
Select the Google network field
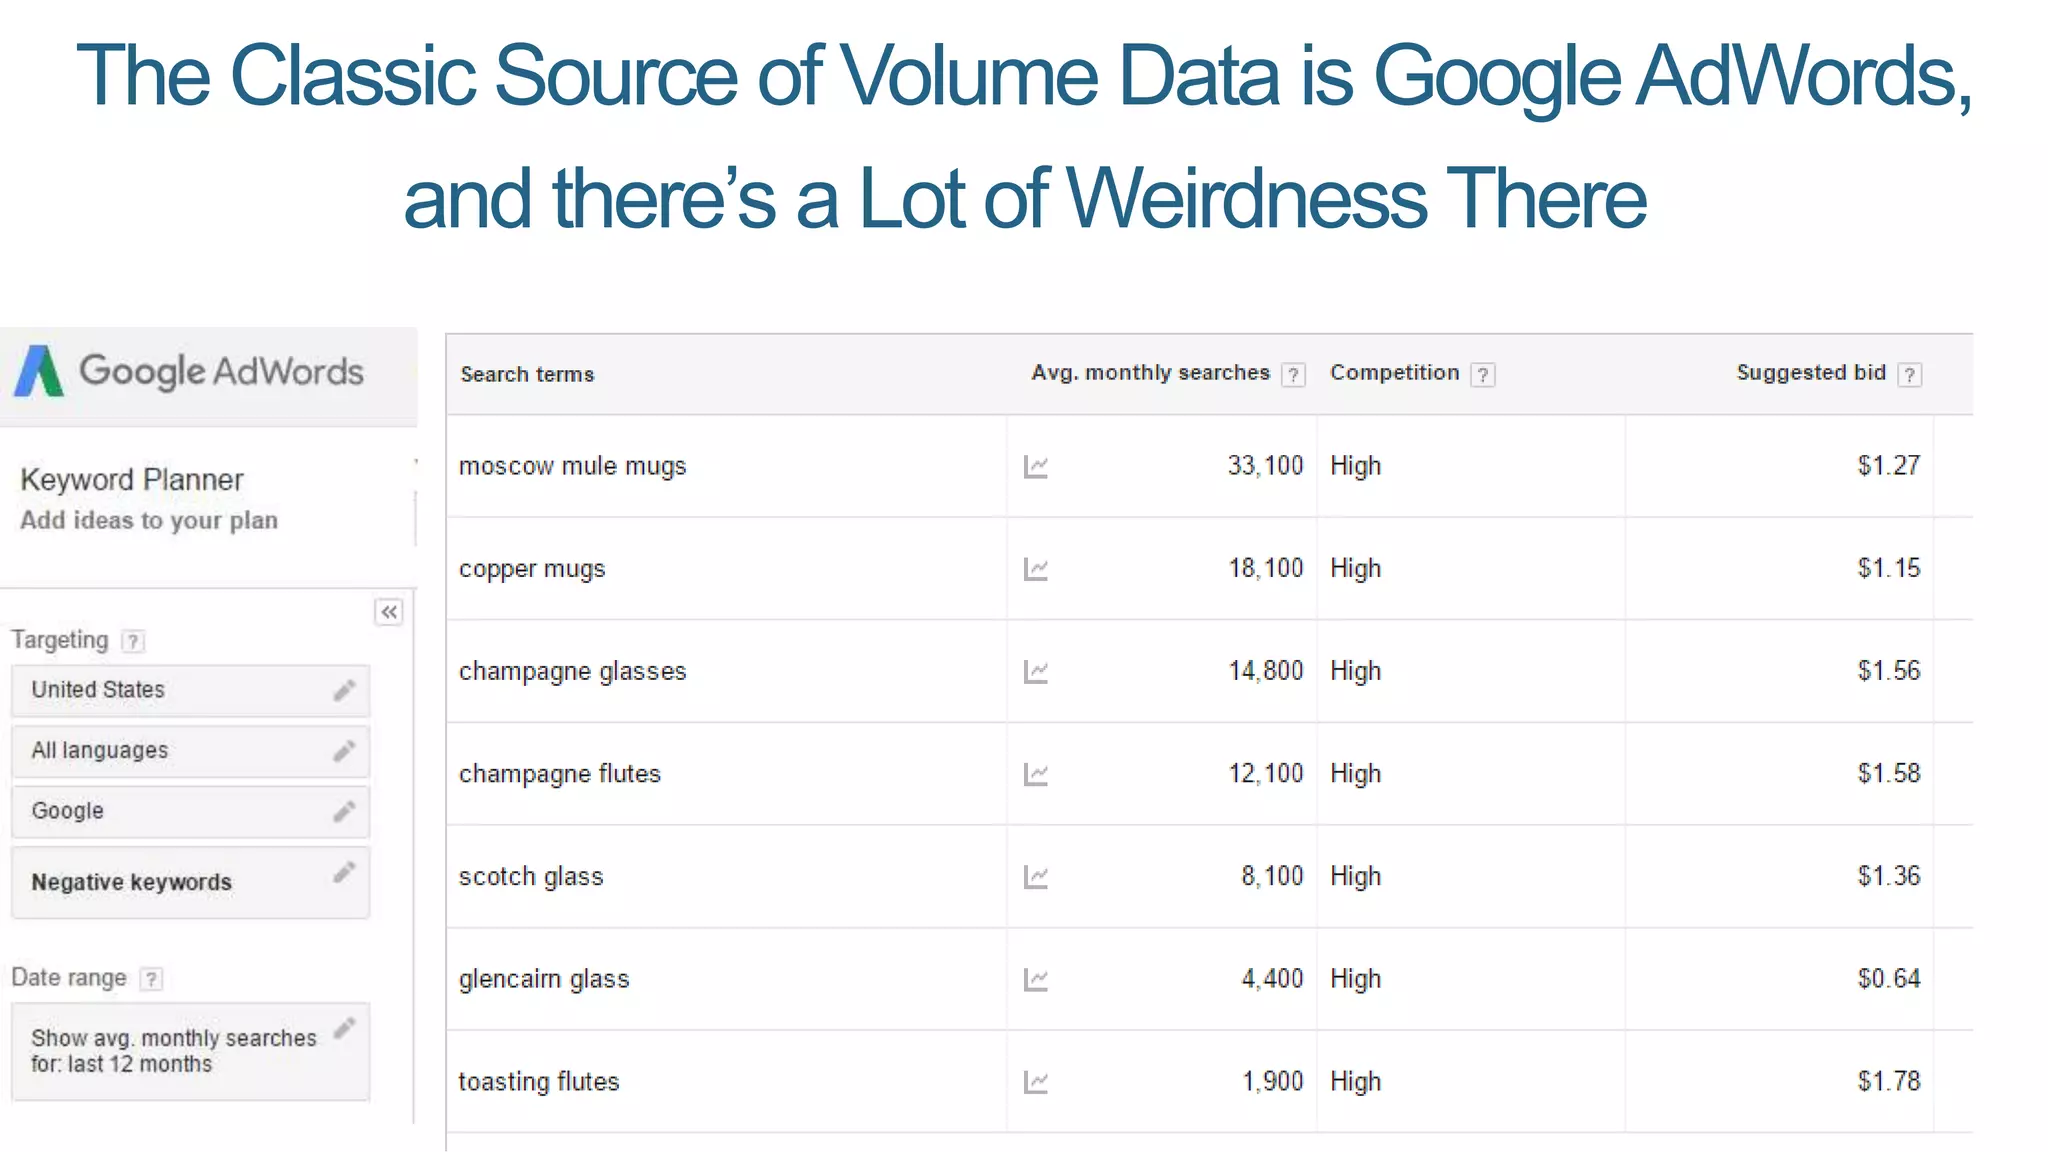tap(190, 811)
